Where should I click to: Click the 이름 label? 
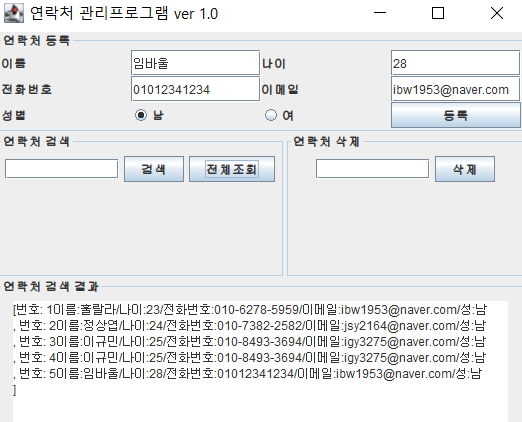[14, 63]
